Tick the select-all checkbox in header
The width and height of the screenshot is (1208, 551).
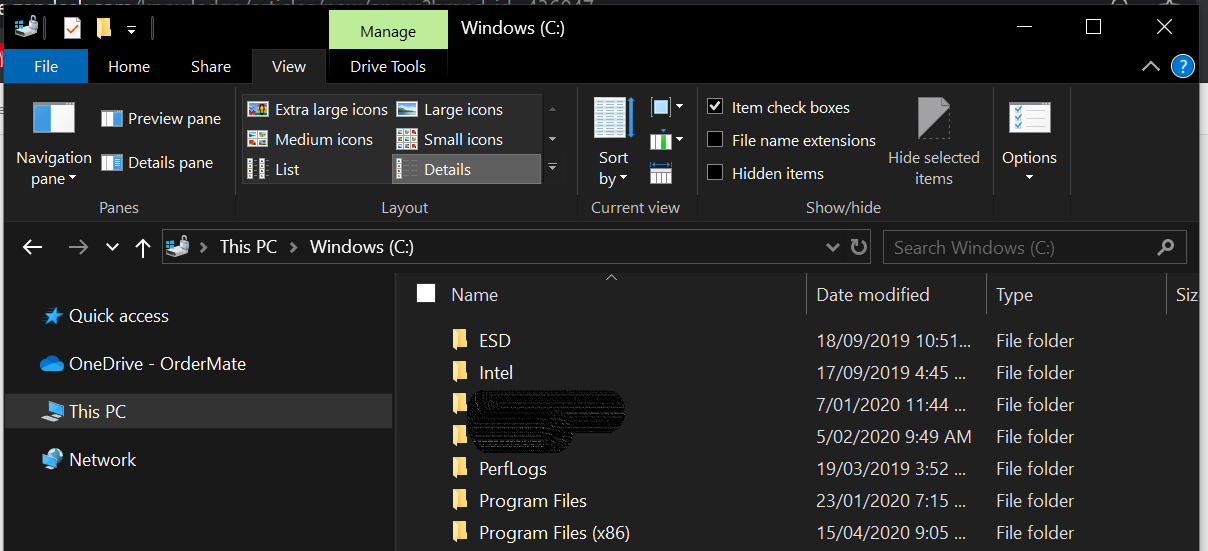click(426, 293)
